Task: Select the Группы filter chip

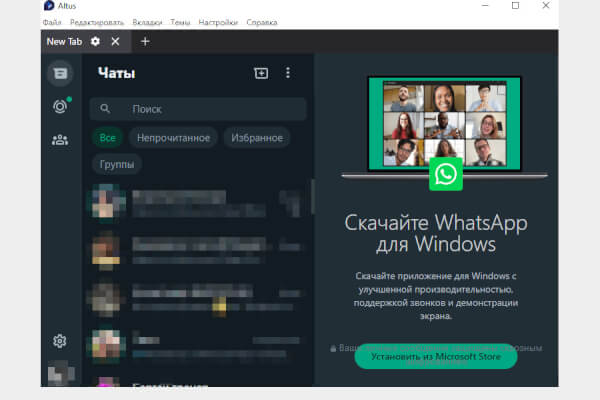Action: click(x=117, y=164)
